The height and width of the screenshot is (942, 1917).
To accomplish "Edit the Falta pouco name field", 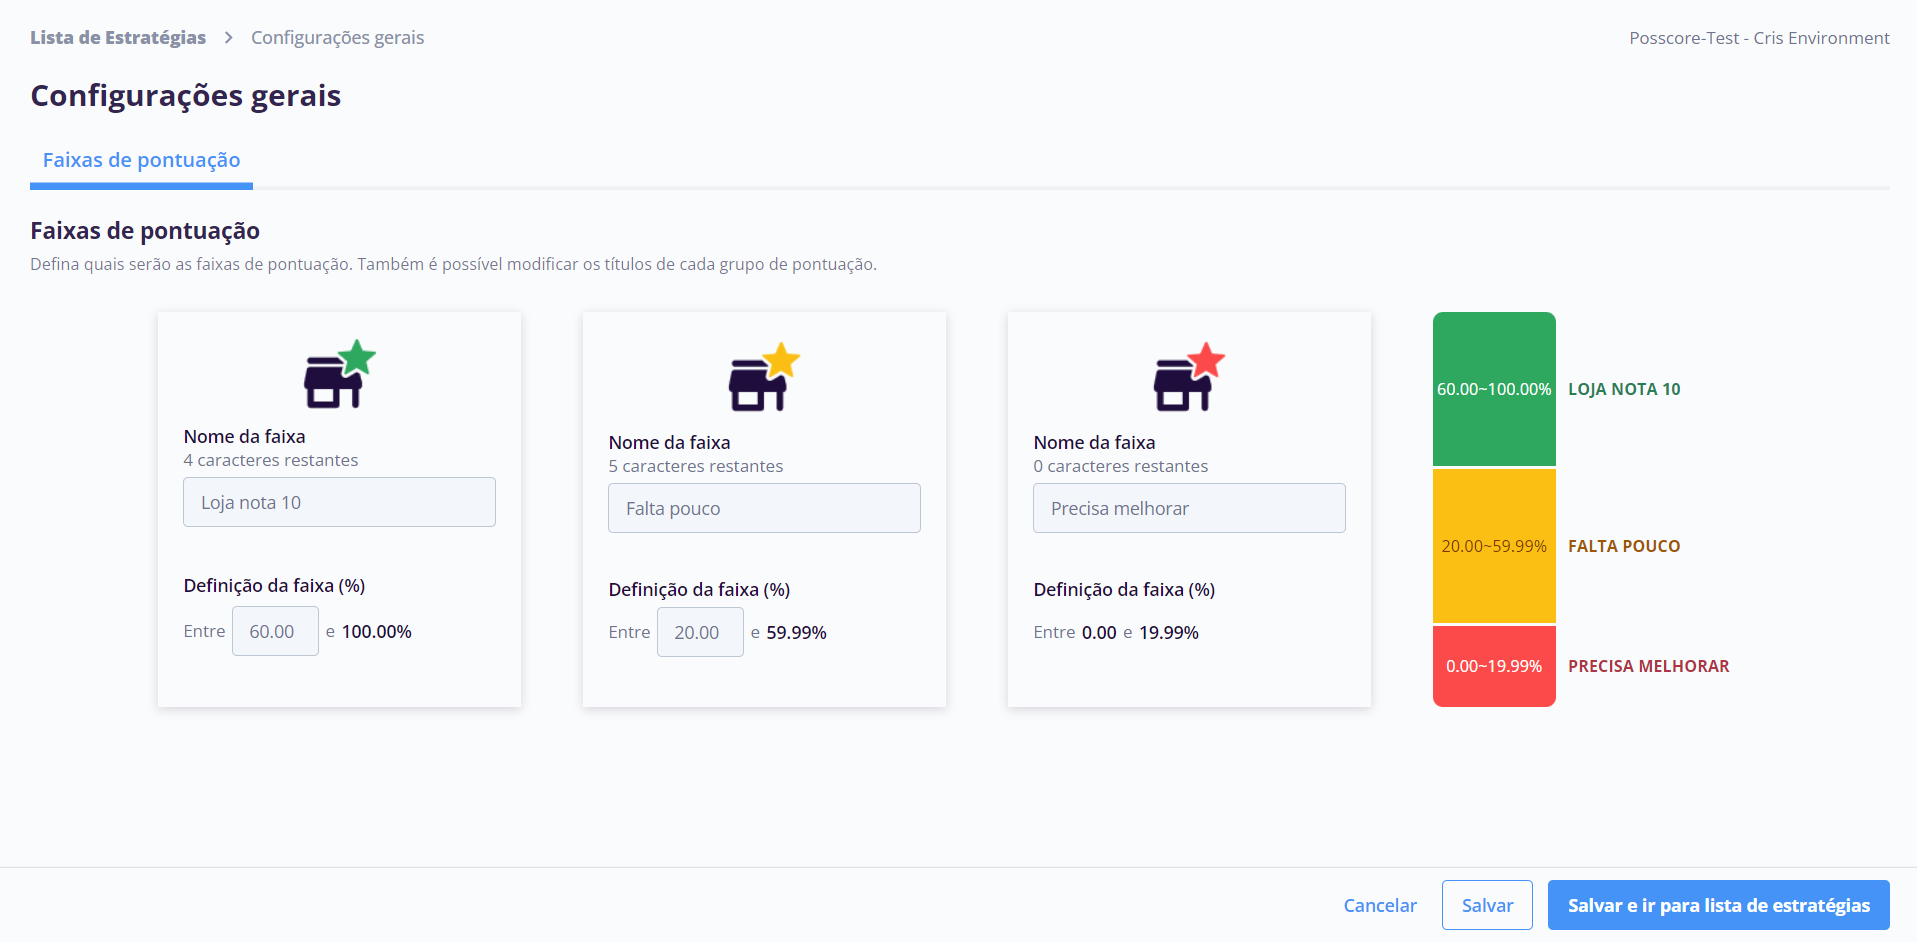I will click(764, 508).
